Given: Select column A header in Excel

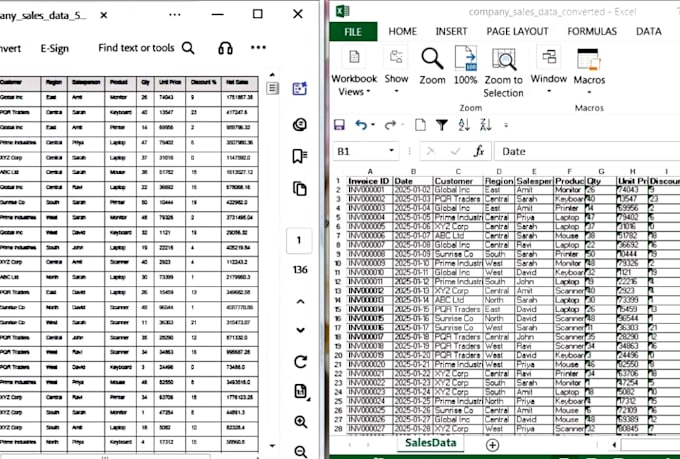Looking at the screenshot, I should tap(369, 171).
